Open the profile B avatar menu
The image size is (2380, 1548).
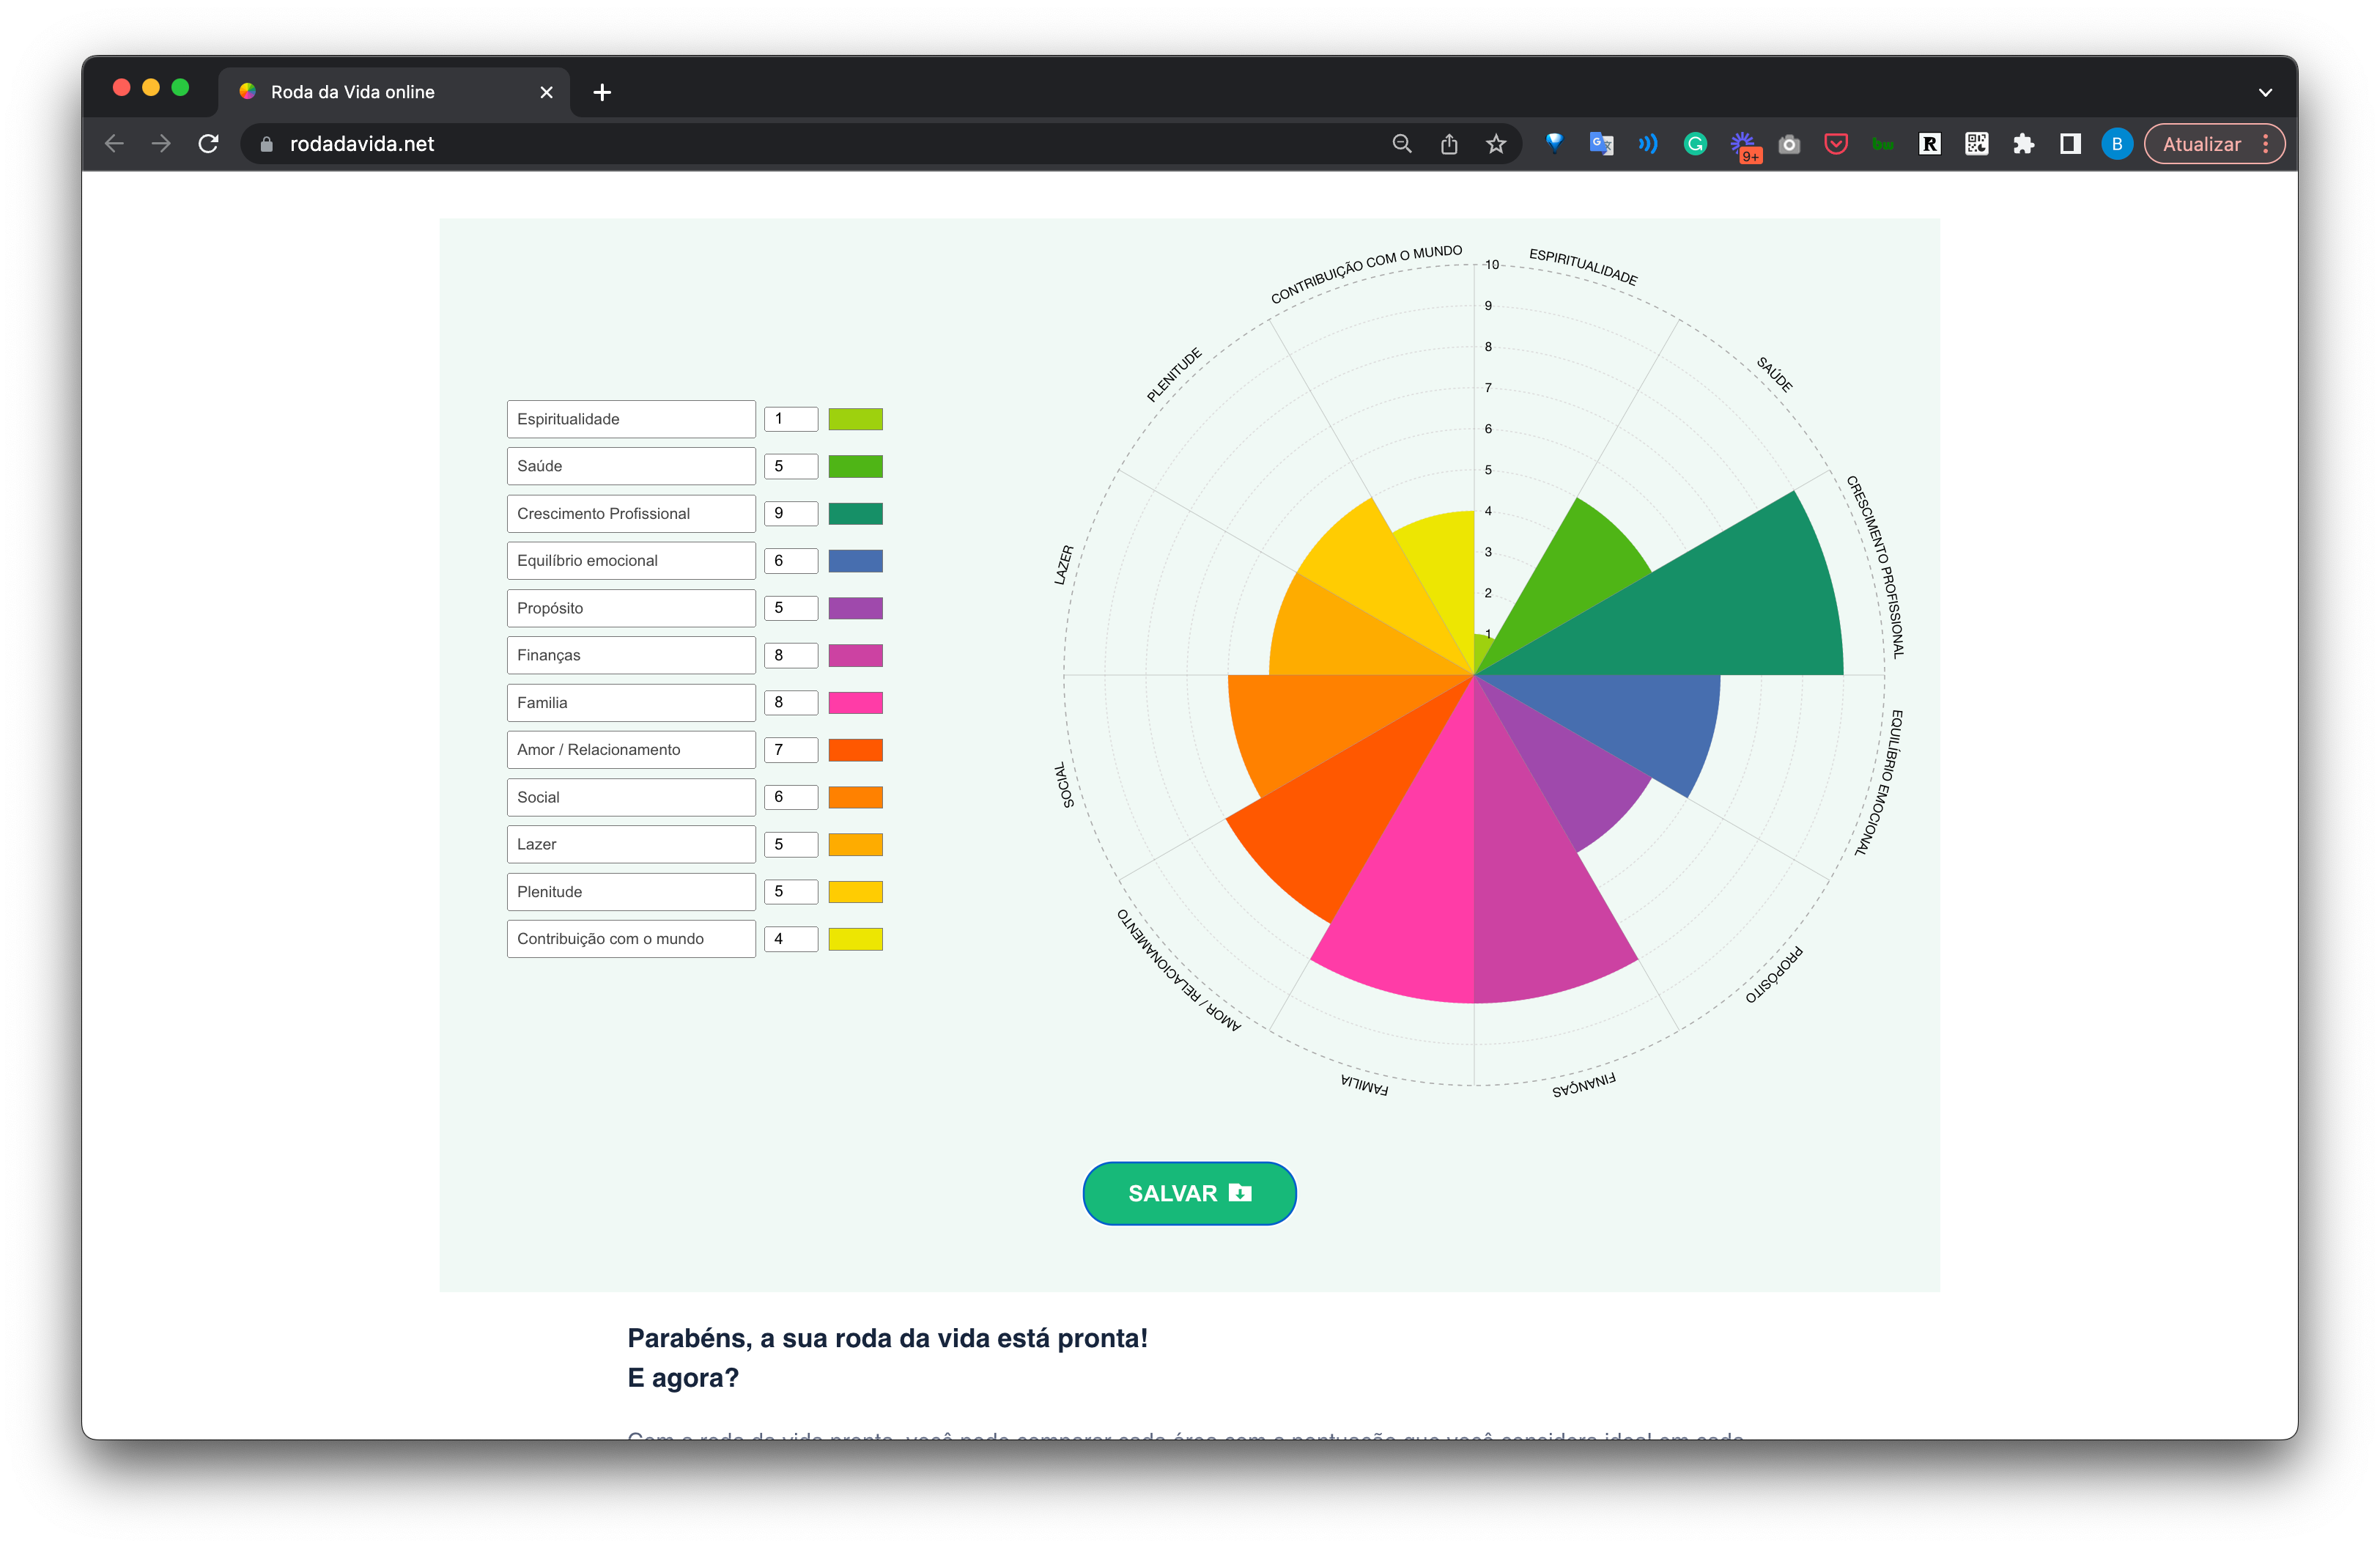2116,144
